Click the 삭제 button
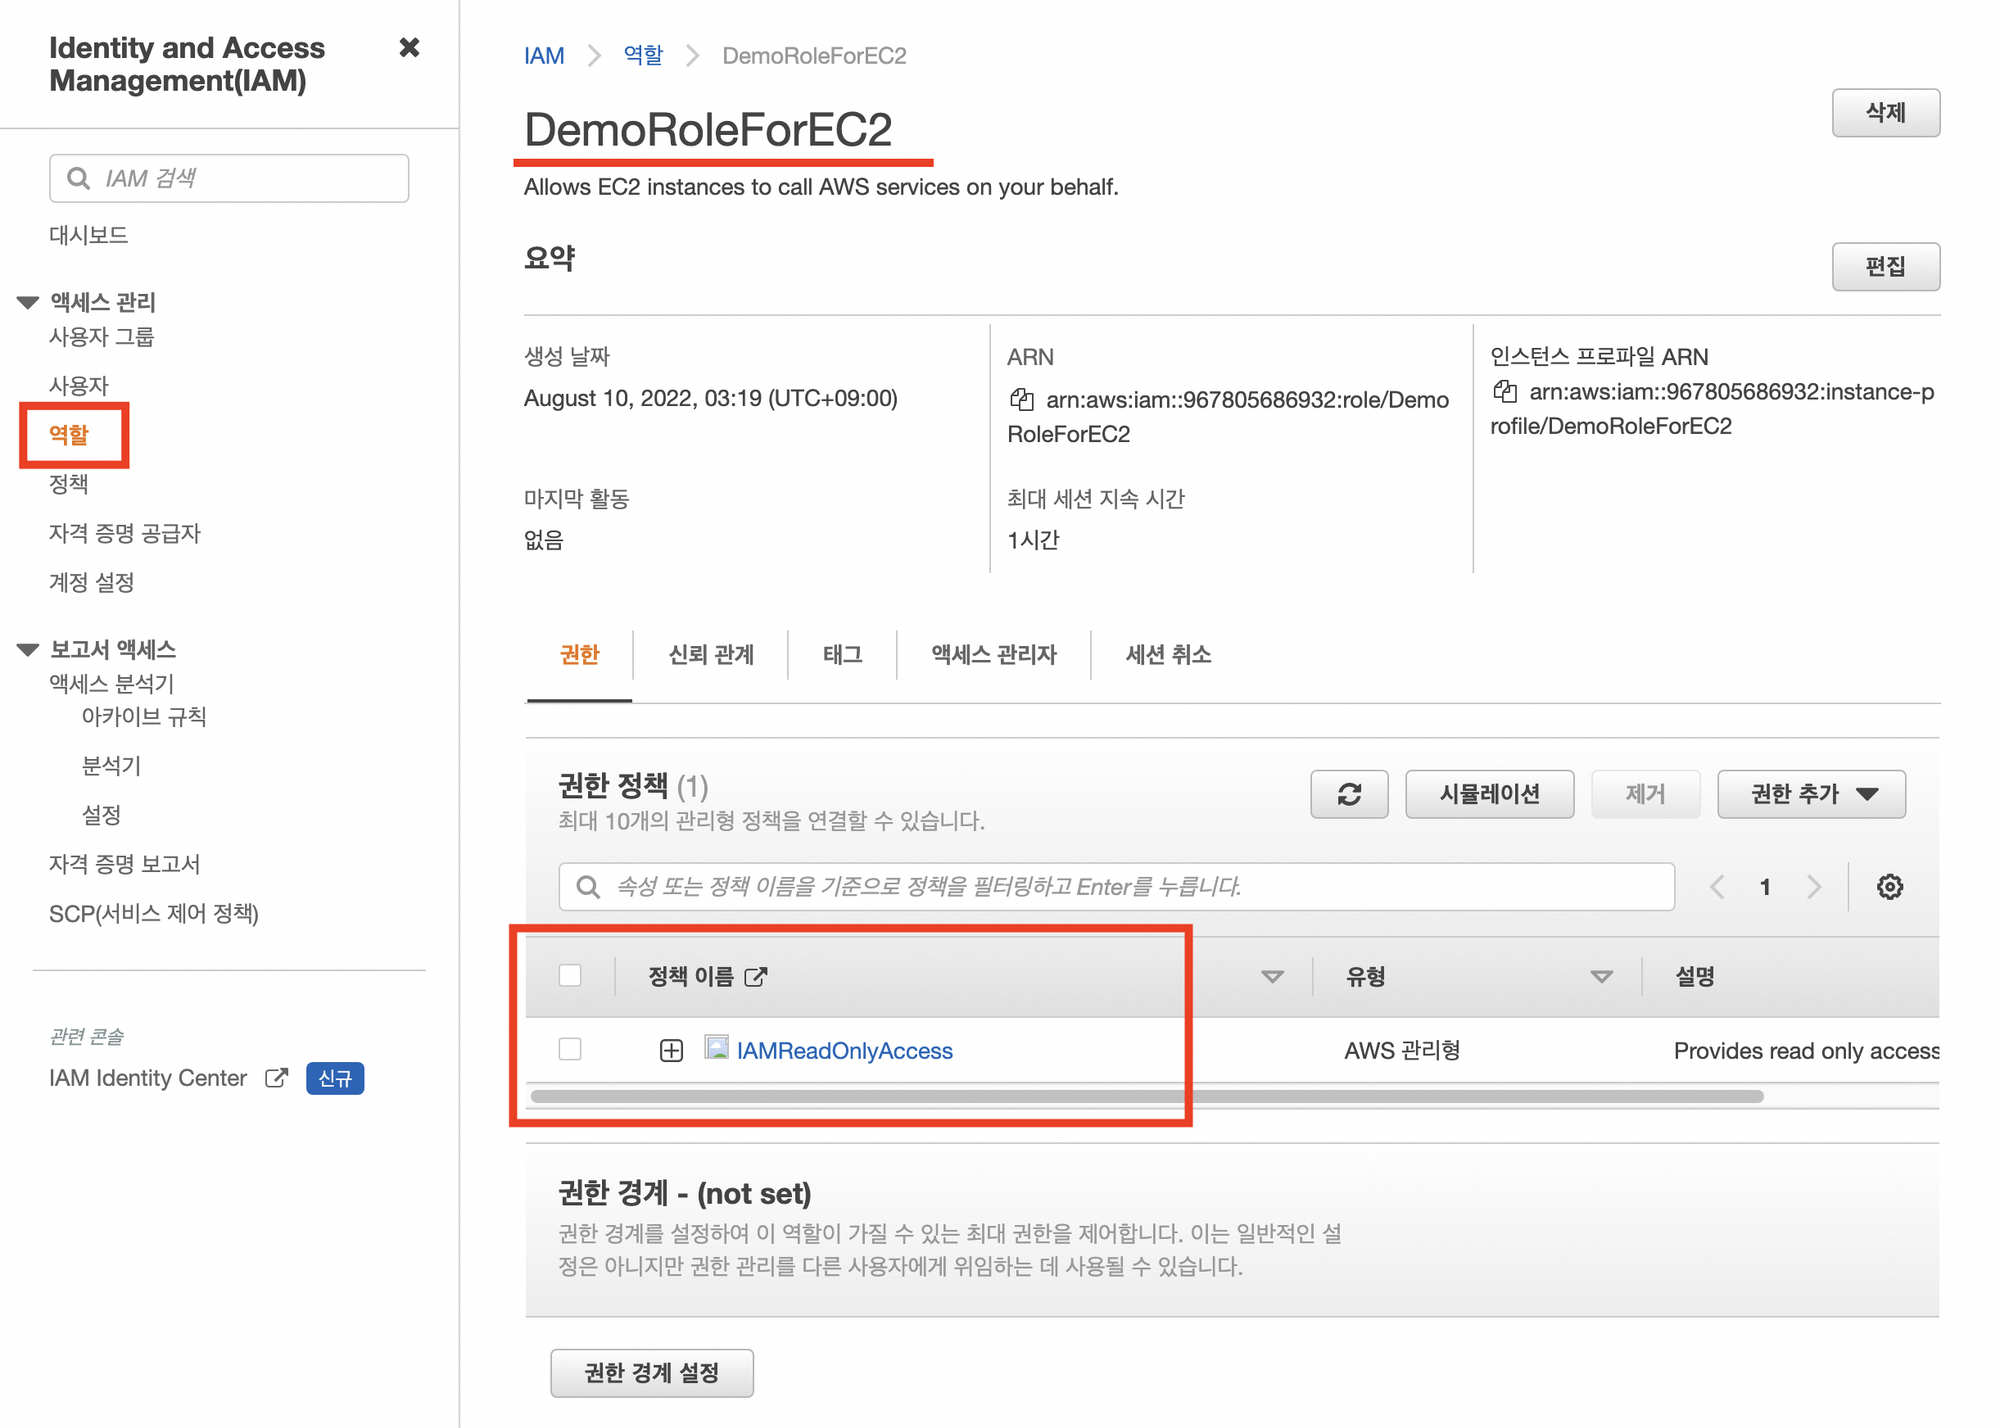The image size is (2000, 1428). click(x=1885, y=113)
